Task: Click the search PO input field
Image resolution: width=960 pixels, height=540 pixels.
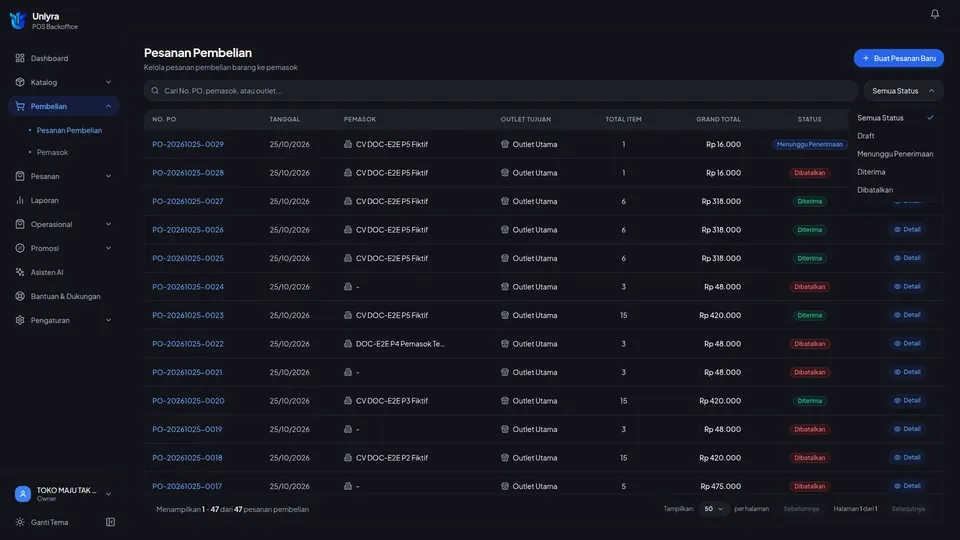Action: click(x=500, y=91)
